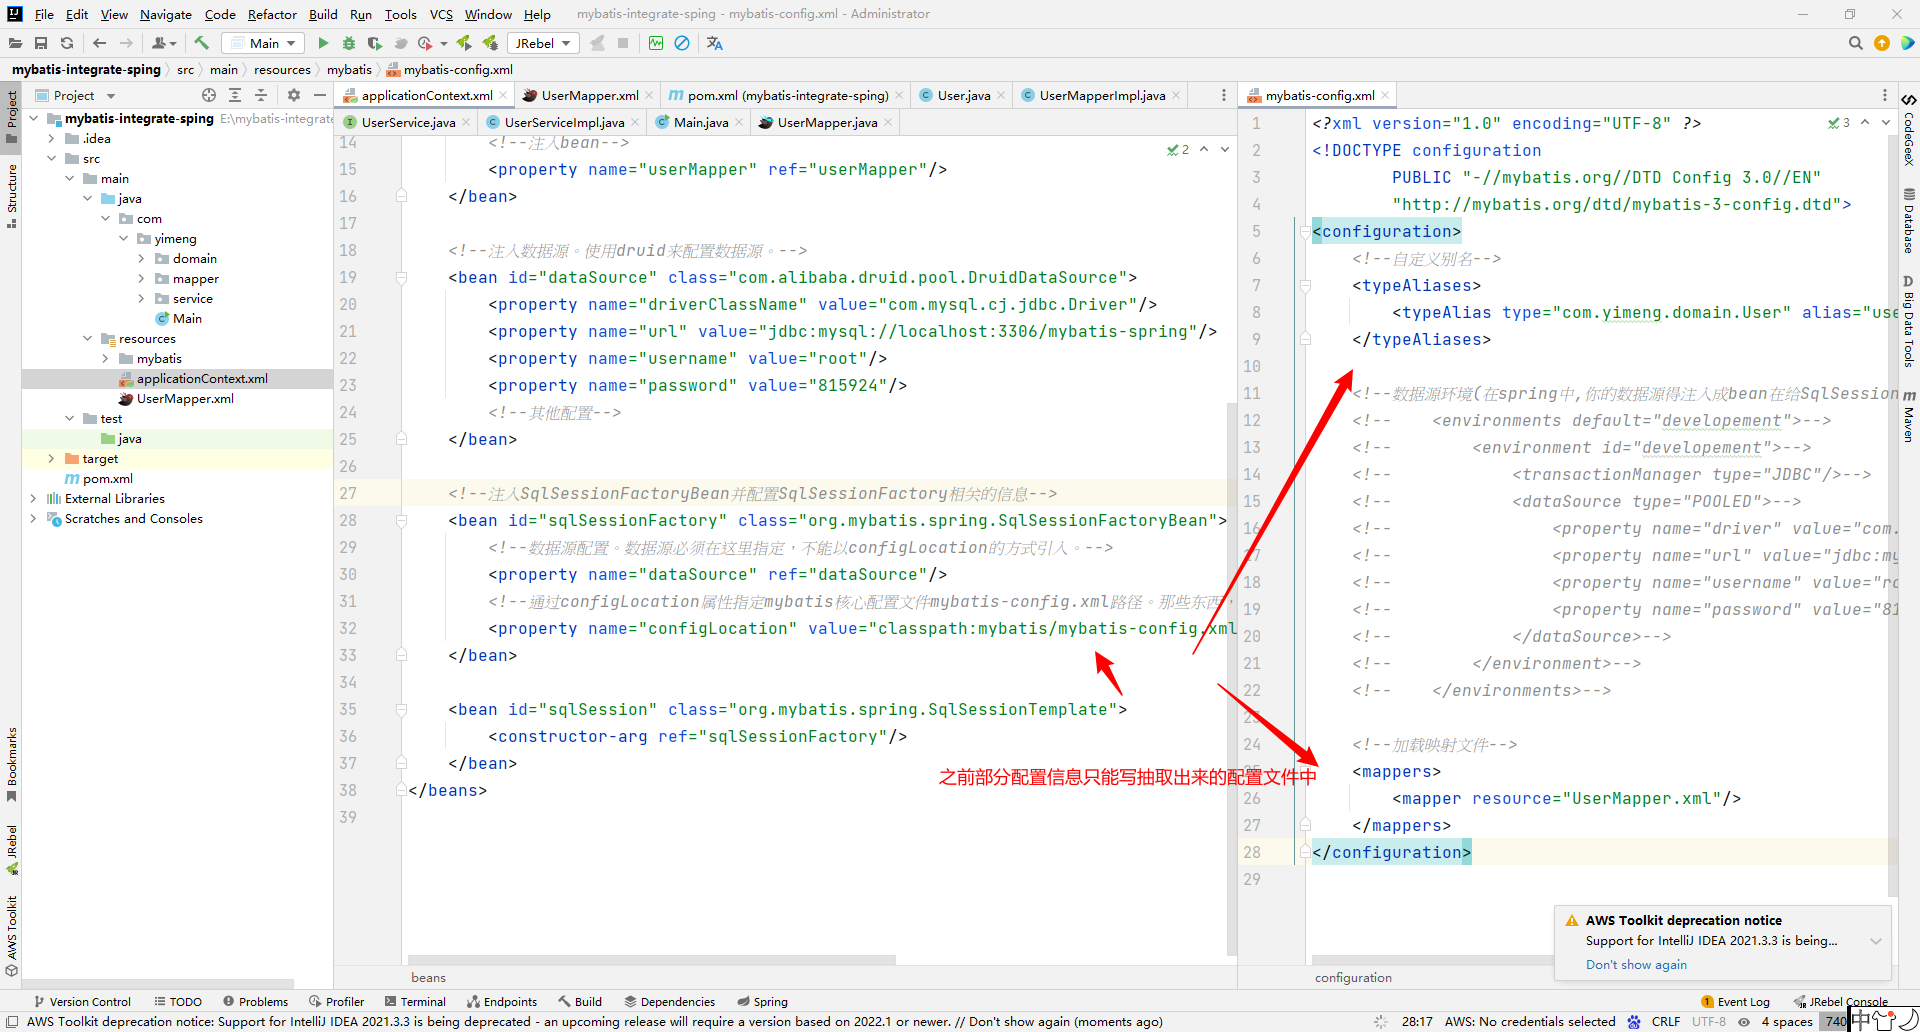Switch to pom.xml editor tab
The width and height of the screenshot is (1920, 1032).
tap(787, 95)
